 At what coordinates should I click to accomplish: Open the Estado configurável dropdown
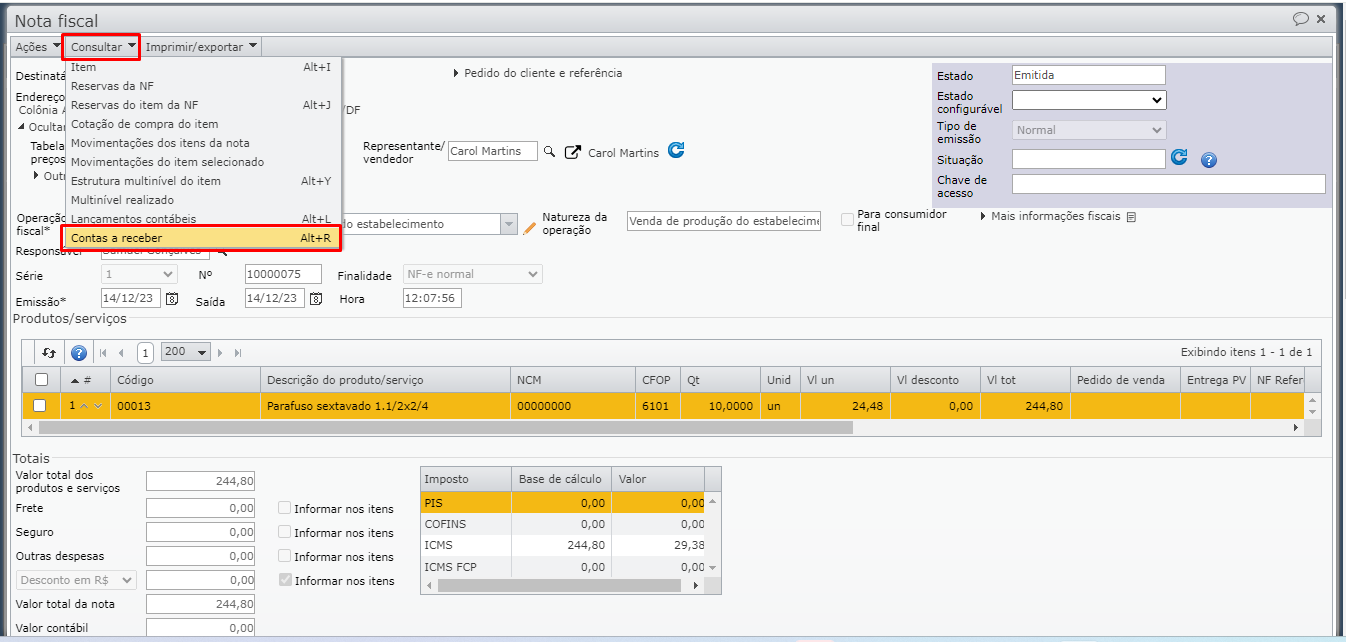[1089, 100]
